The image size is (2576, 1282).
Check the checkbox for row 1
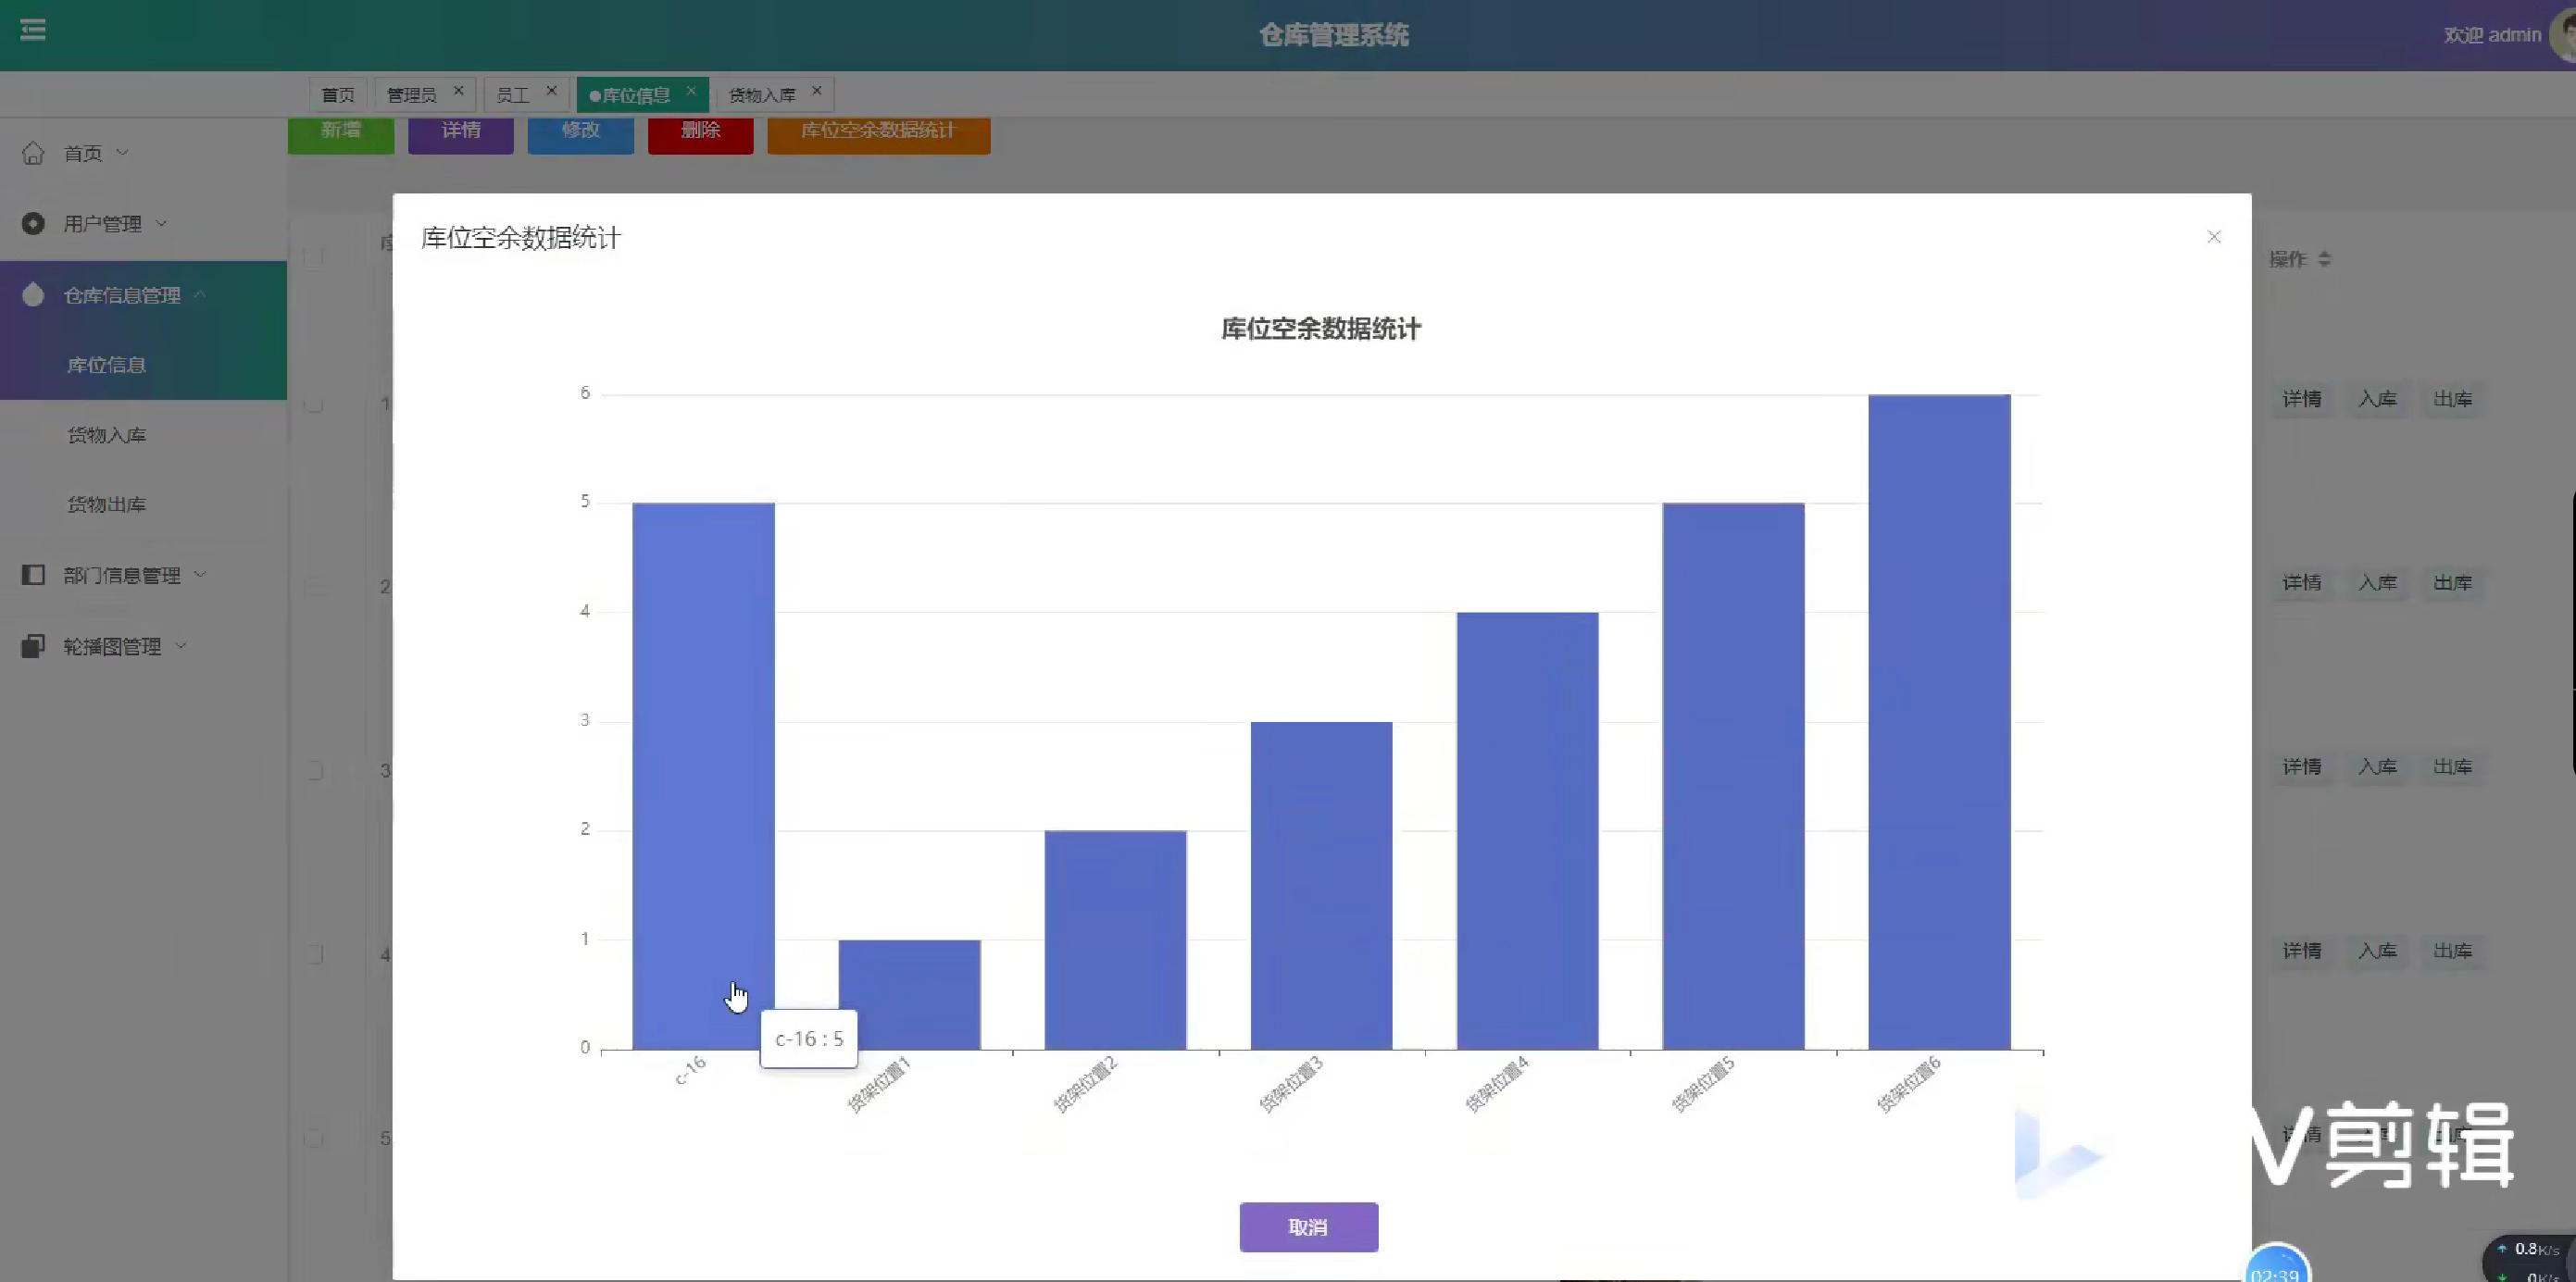(313, 404)
